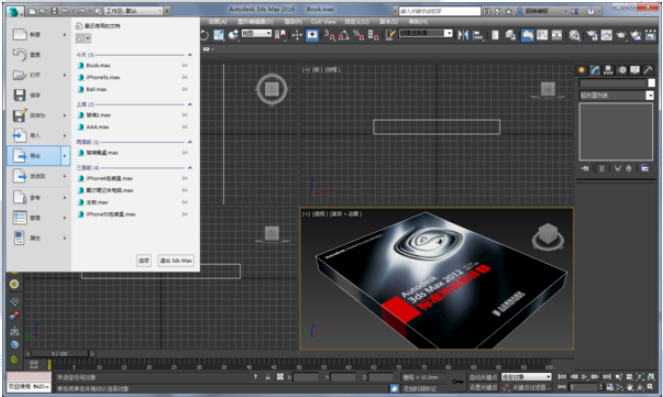
Task: Click the Render Production teapot icon
Action: pos(621,36)
